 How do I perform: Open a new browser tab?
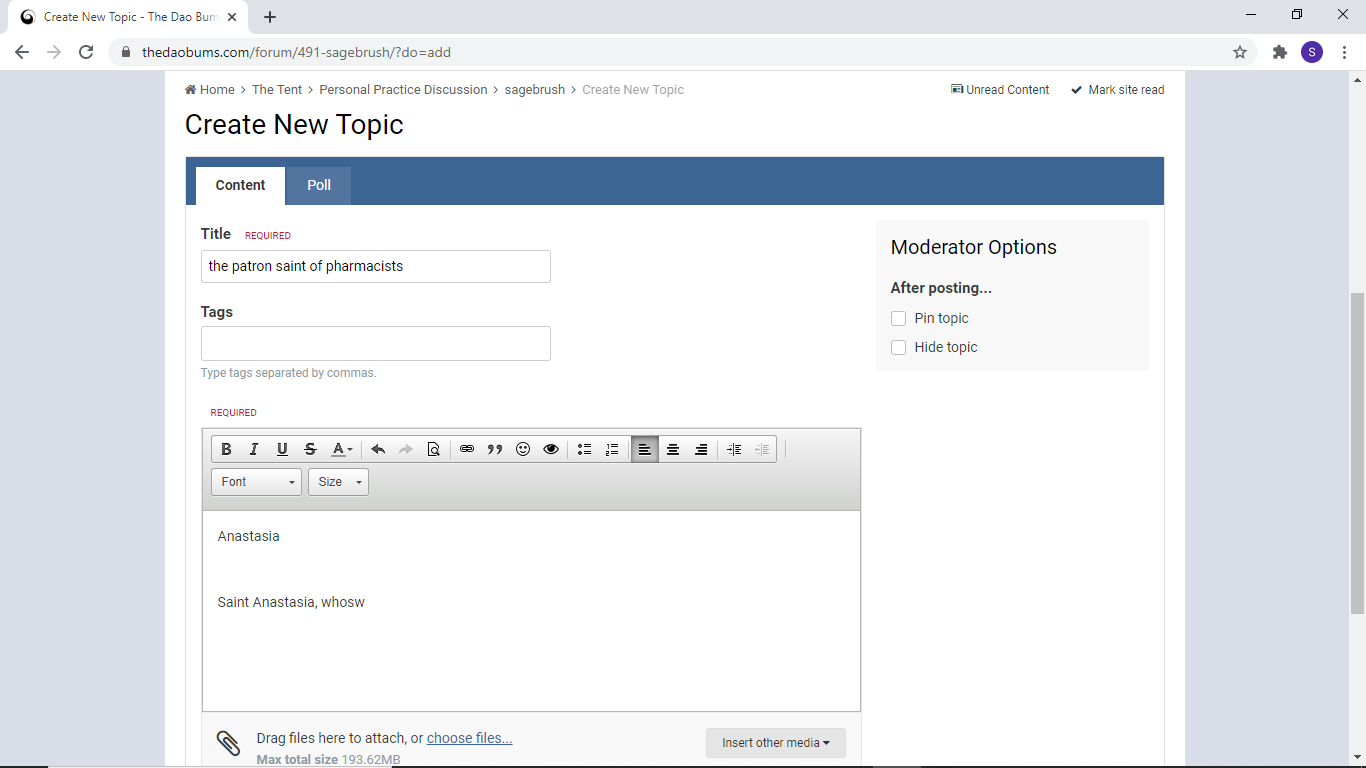270,17
